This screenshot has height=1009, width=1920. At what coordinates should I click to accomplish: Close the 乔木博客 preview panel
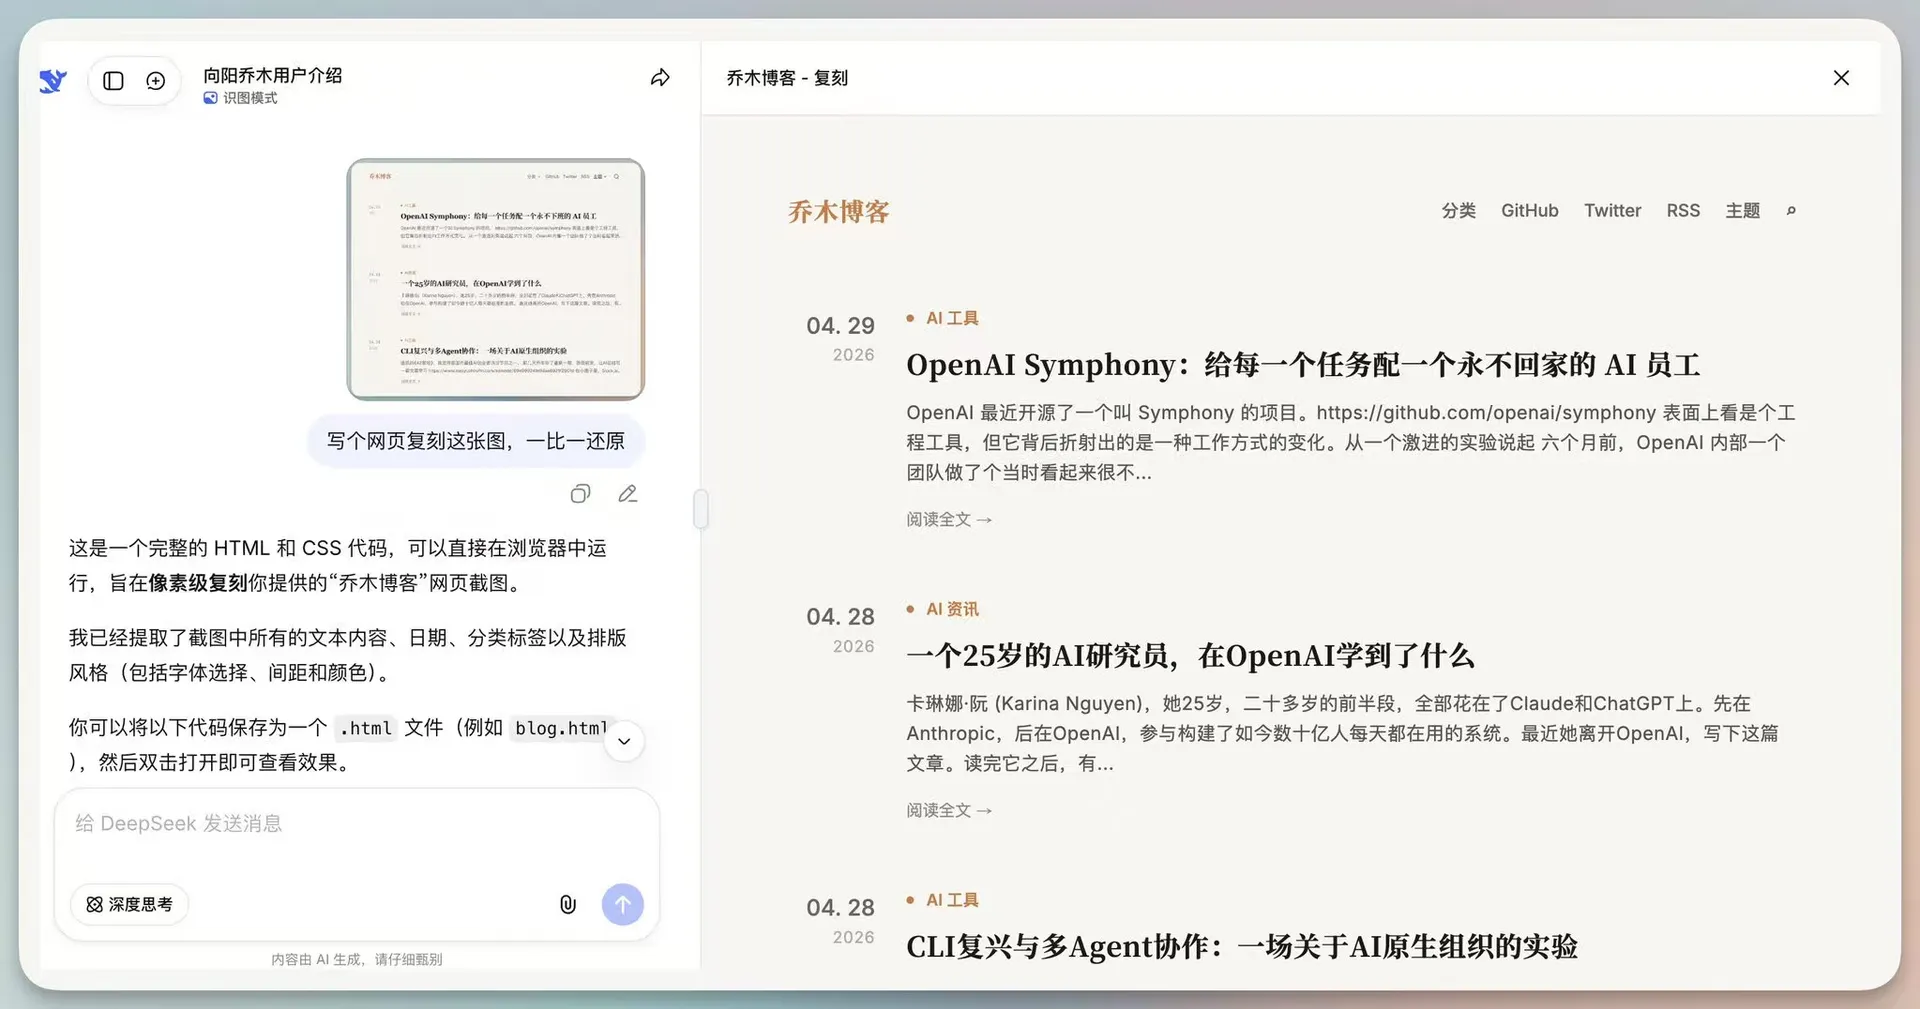pos(1841,78)
